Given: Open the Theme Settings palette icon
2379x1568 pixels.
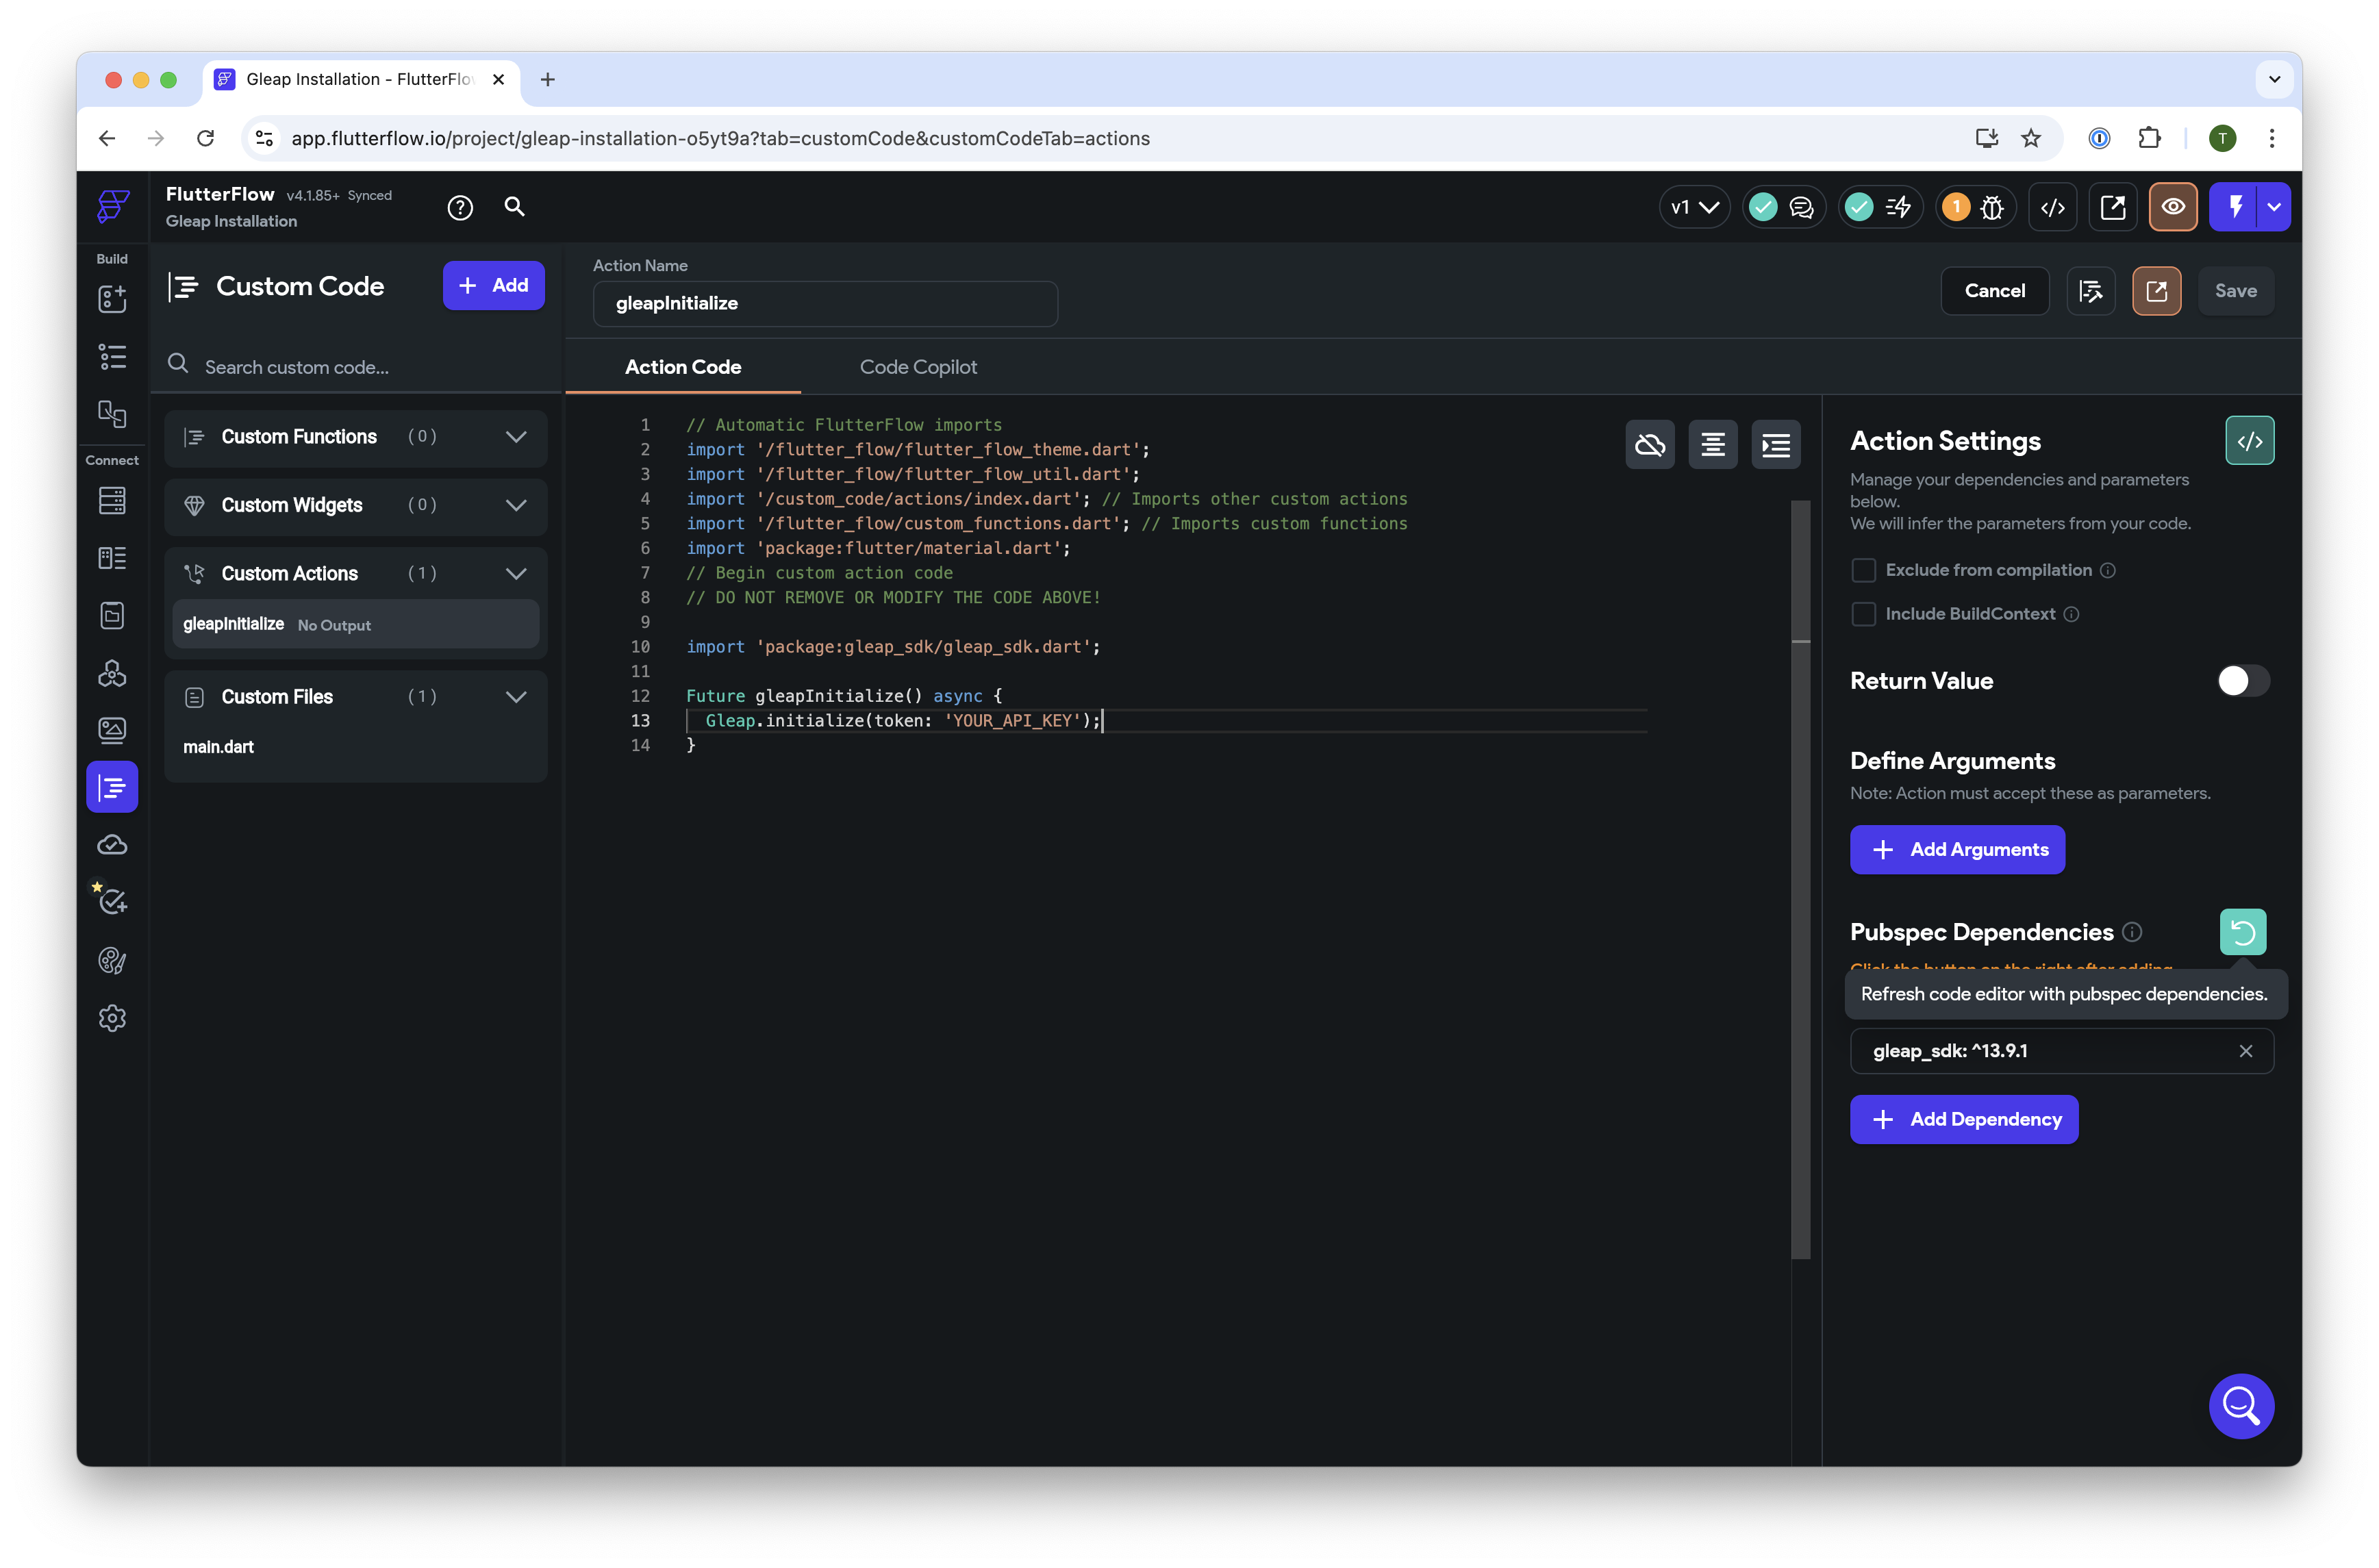Looking at the screenshot, I should (112, 960).
